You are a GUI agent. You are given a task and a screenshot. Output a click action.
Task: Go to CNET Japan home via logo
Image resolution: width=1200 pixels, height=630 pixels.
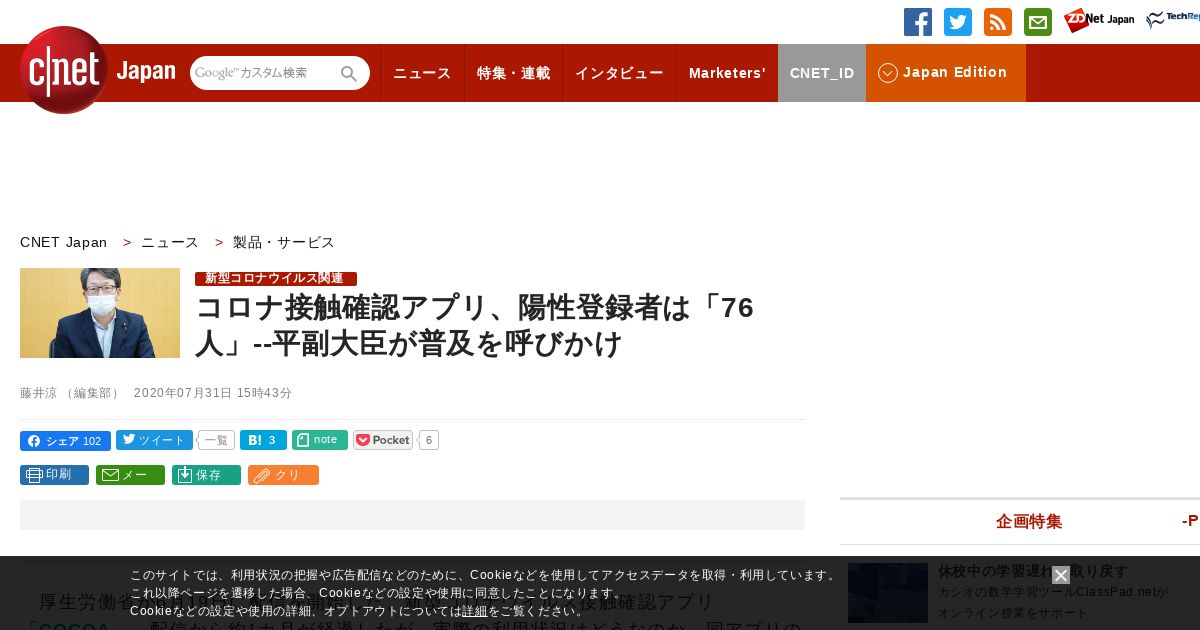[x=97, y=70]
